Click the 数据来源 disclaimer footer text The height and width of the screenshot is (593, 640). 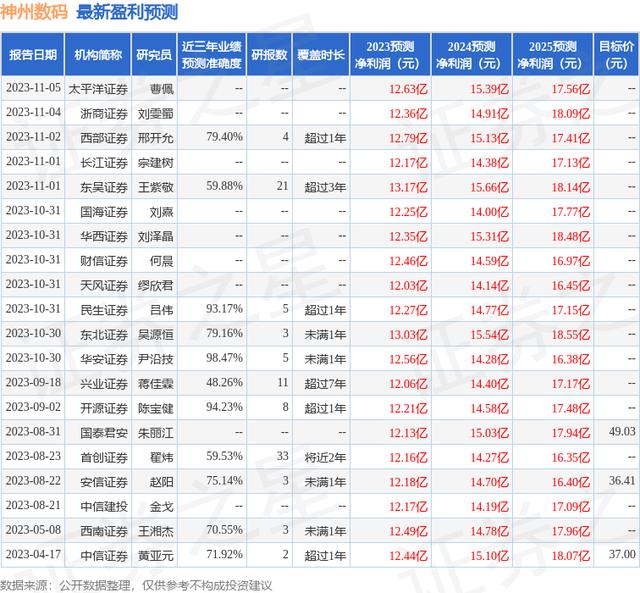coord(136,585)
